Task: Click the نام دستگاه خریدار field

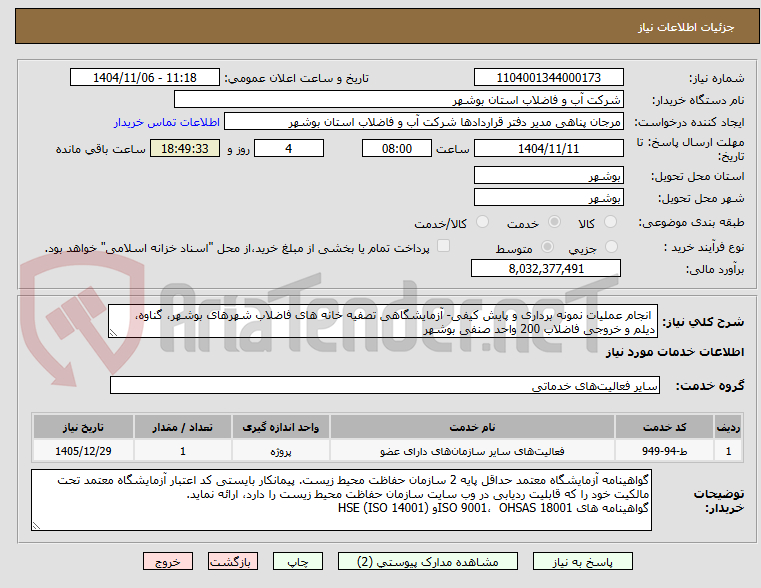Action: [399, 100]
